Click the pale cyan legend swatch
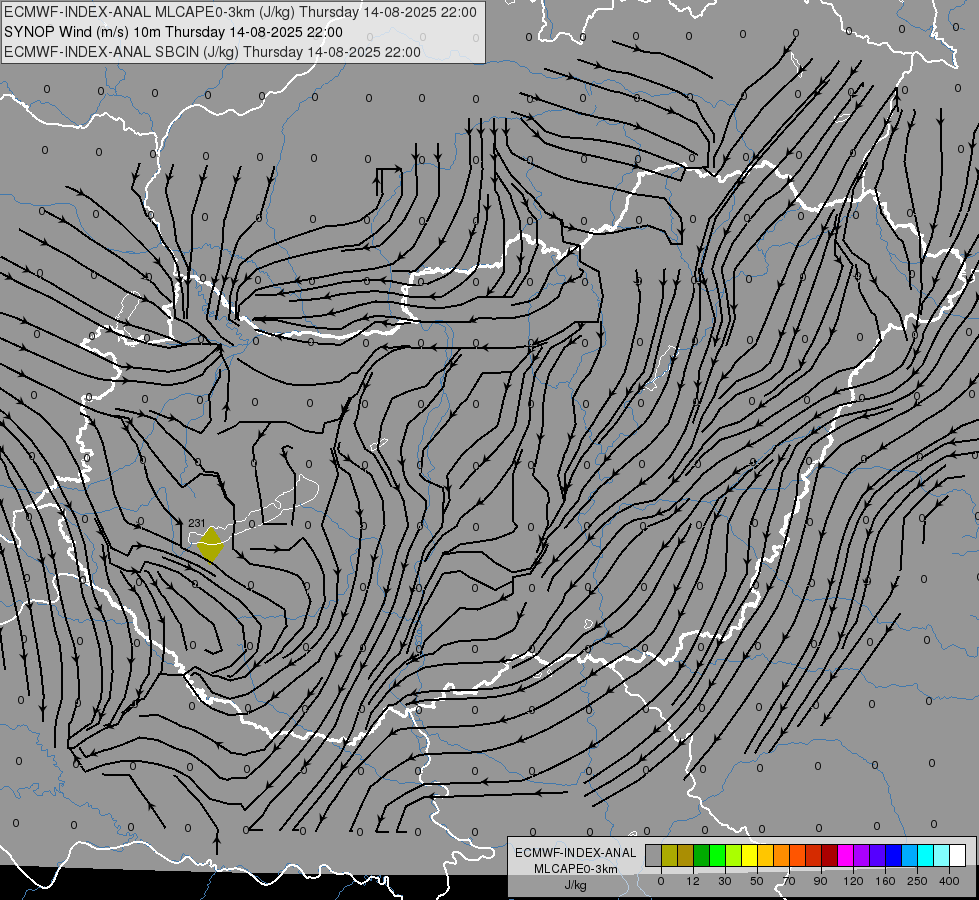The height and width of the screenshot is (900, 979). 942,855
